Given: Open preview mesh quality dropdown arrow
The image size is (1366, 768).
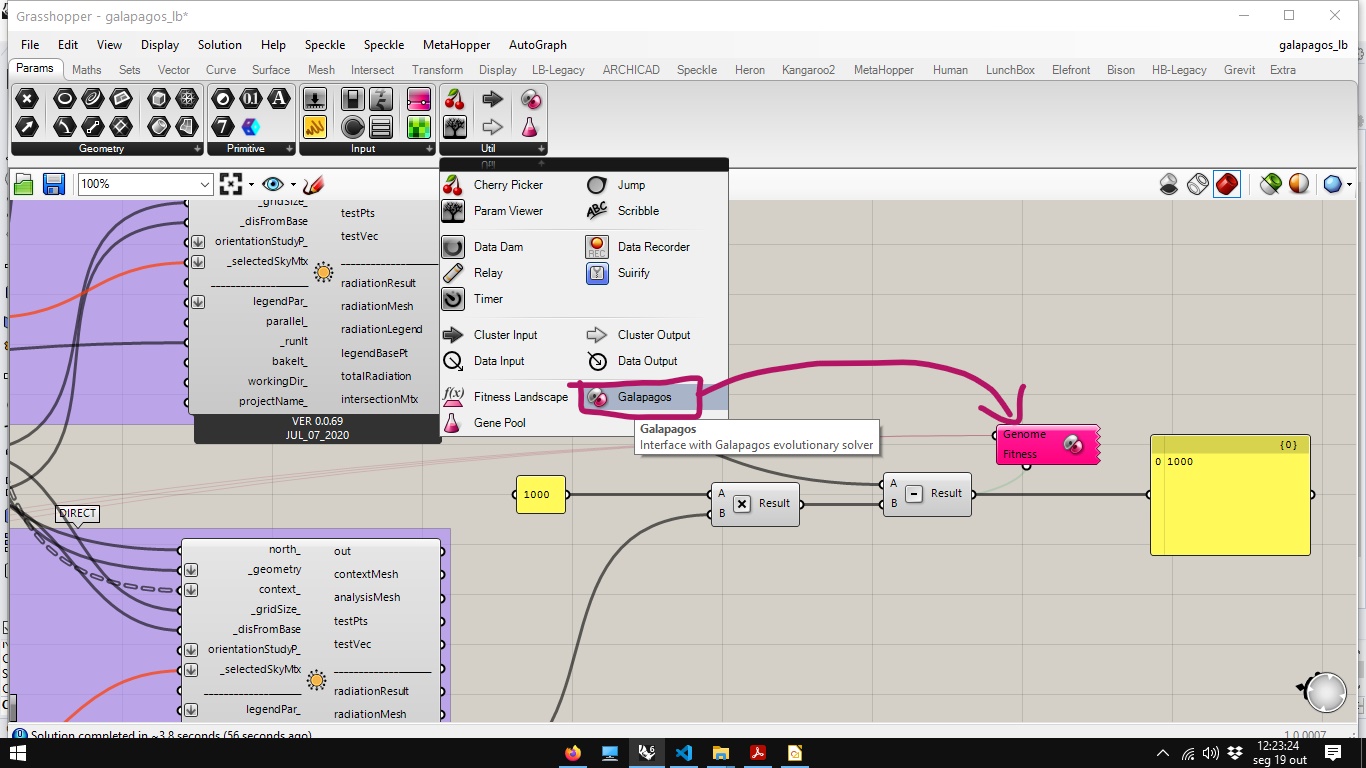Looking at the screenshot, I should 1349,185.
